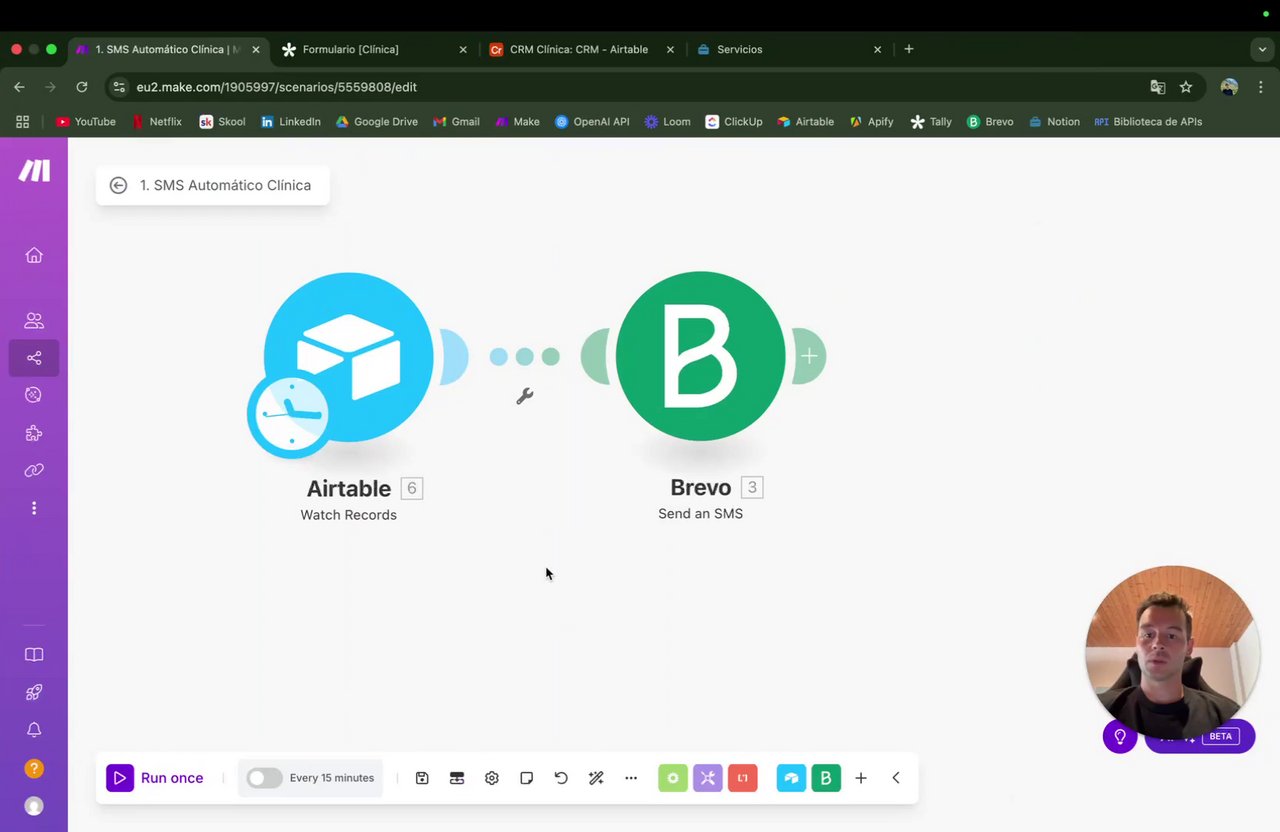This screenshot has height=832, width=1280.
Task: Open the Connections puzzle icon in sidebar
Action: [x=34, y=433]
